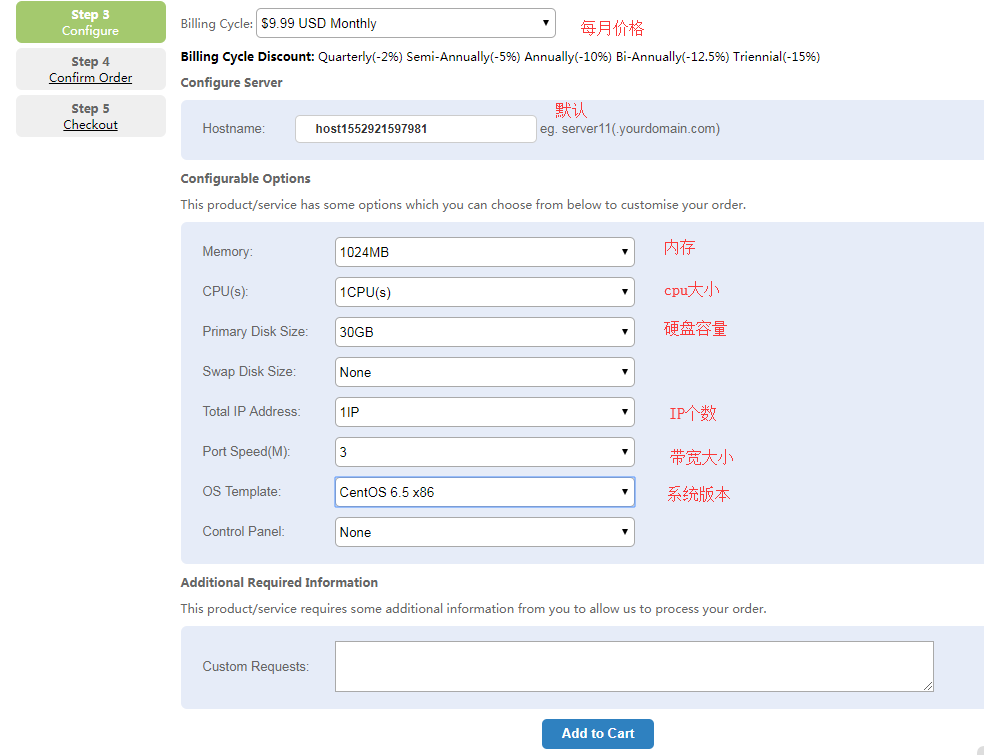Go to Step 3 Configure tab
The height and width of the screenshot is (755, 984).
pyautogui.click(x=90, y=22)
